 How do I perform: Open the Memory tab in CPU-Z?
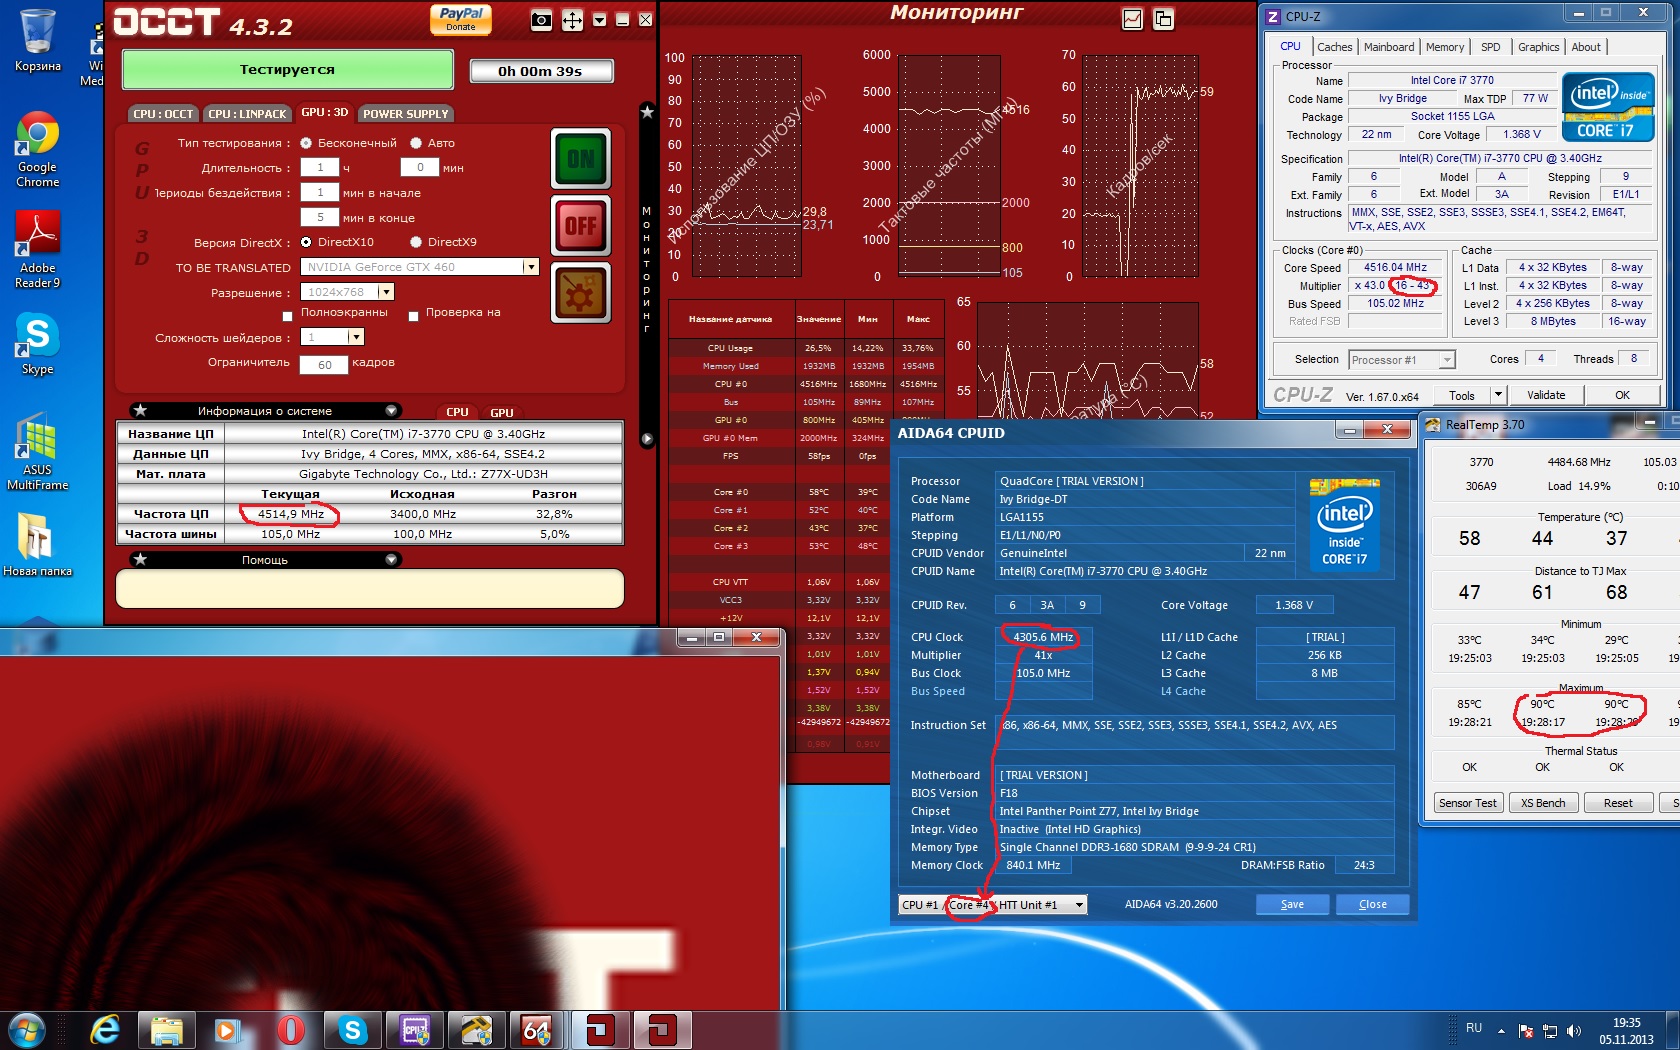tap(1445, 47)
